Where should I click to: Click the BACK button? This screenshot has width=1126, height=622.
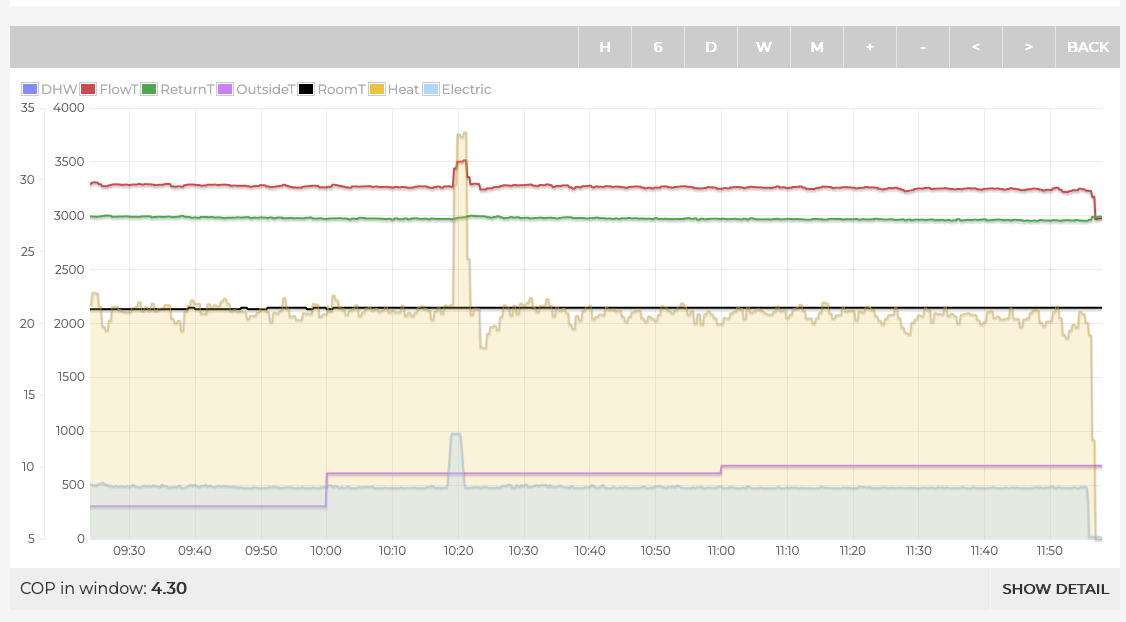1088,47
